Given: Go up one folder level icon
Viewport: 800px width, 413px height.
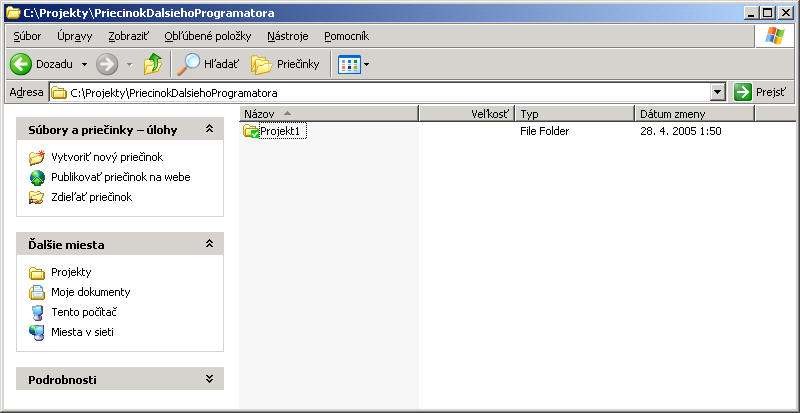Looking at the screenshot, I should tap(153, 64).
